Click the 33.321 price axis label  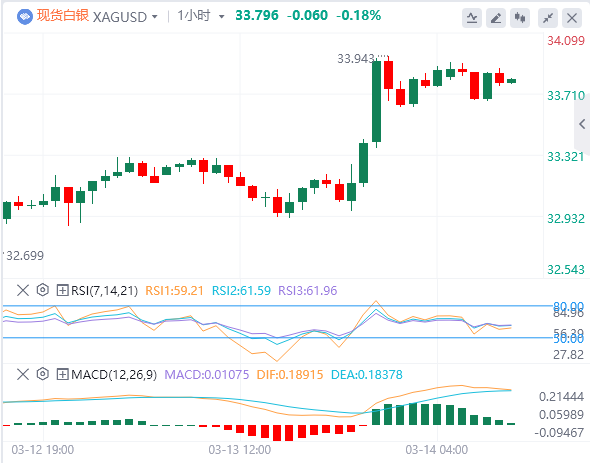click(x=566, y=157)
